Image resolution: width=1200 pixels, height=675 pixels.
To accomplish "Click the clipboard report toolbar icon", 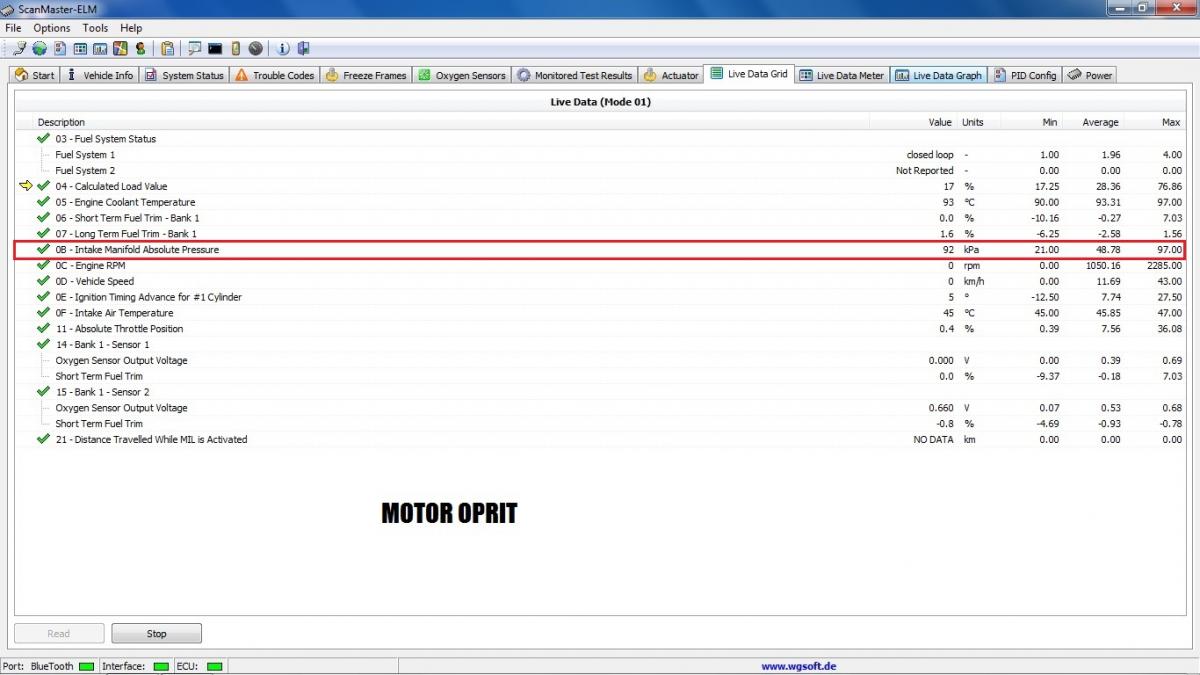I will pyautogui.click(x=167, y=48).
